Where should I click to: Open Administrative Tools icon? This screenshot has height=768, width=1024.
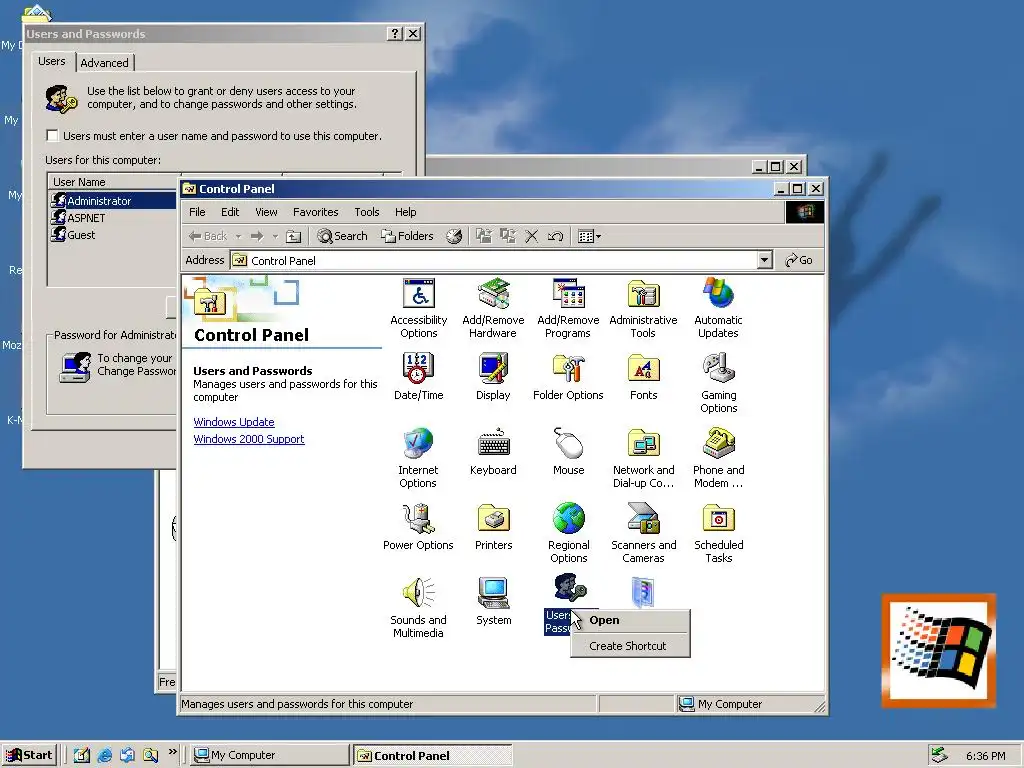tap(643, 309)
